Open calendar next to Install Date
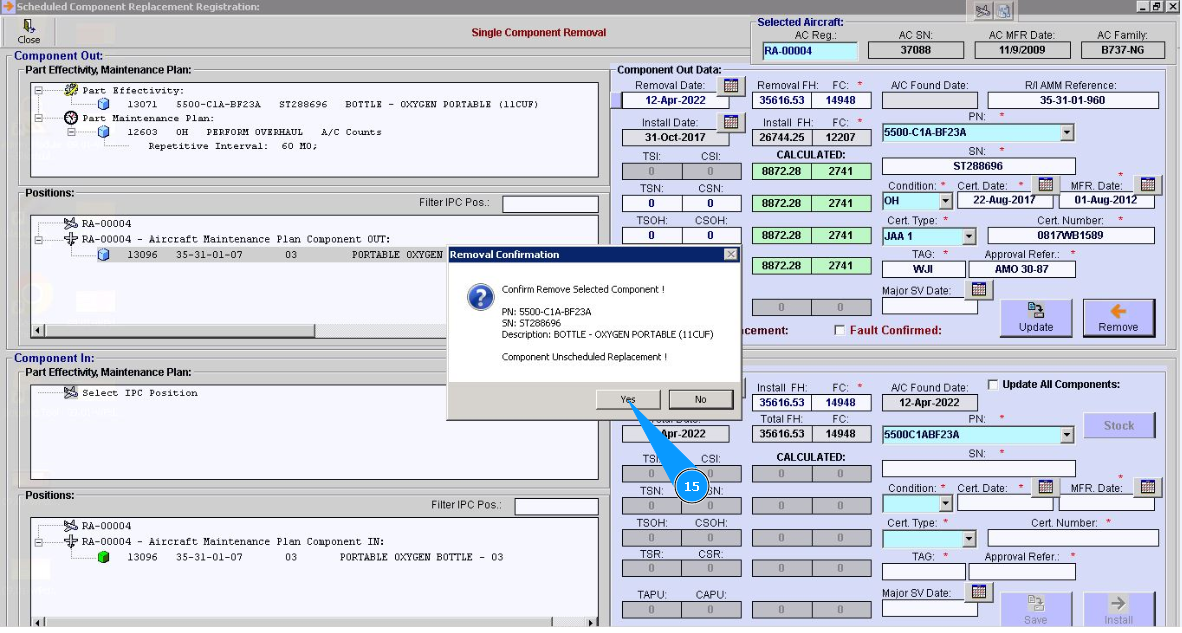The width and height of the screenshot is (1182, 633). (x=730, y=123)
